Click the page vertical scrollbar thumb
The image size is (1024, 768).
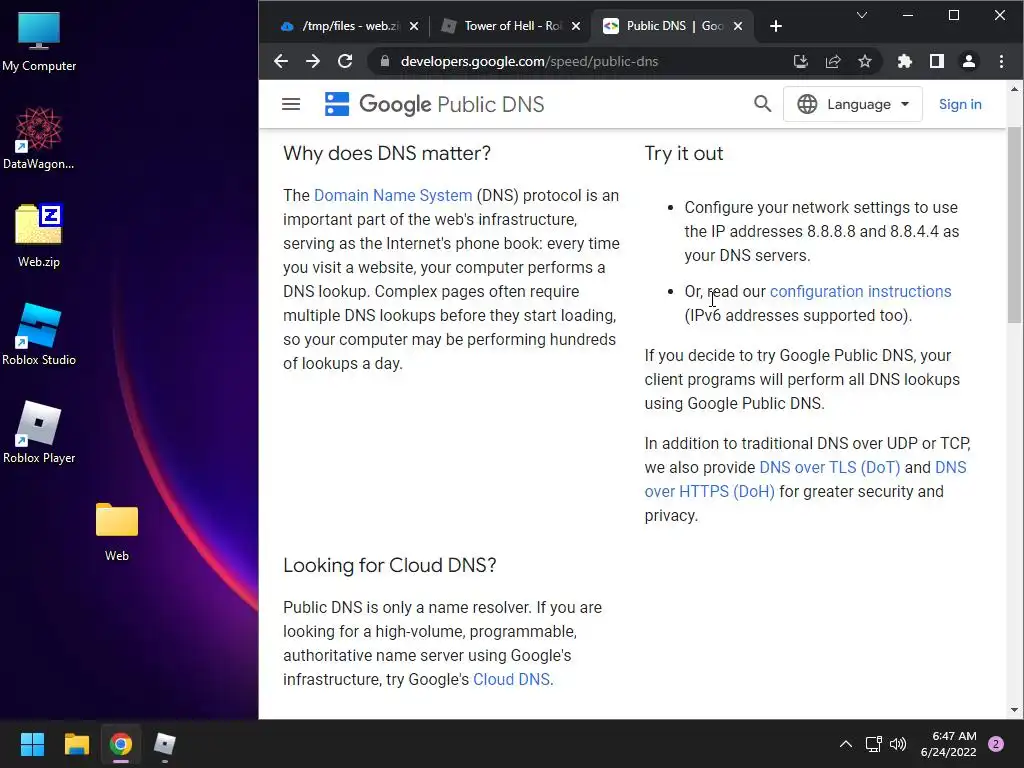pyautogui.click(x=1014, y=225)
